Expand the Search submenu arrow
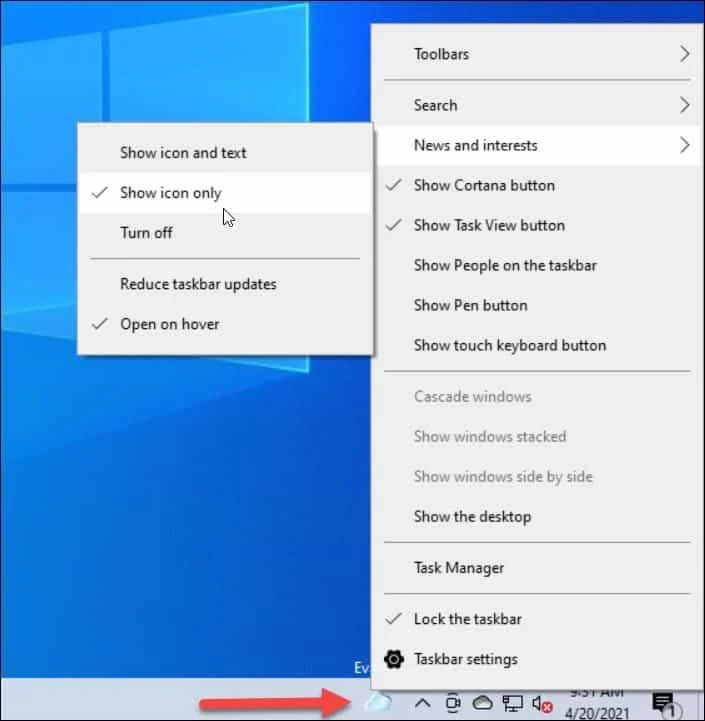Screen dimensions: 705x721 click(685, 105)
